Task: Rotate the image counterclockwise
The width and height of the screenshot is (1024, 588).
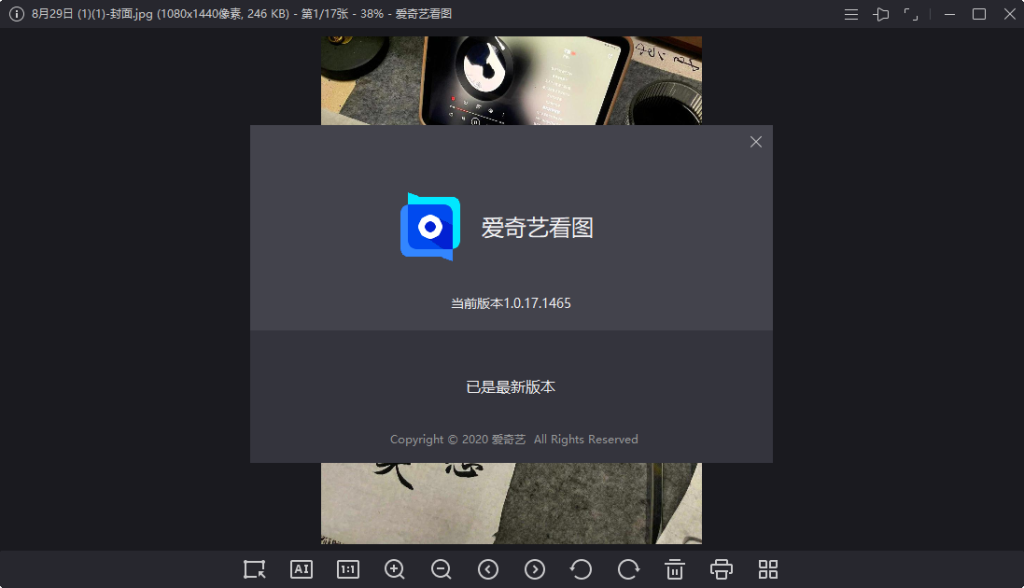Action: [581, 569]
